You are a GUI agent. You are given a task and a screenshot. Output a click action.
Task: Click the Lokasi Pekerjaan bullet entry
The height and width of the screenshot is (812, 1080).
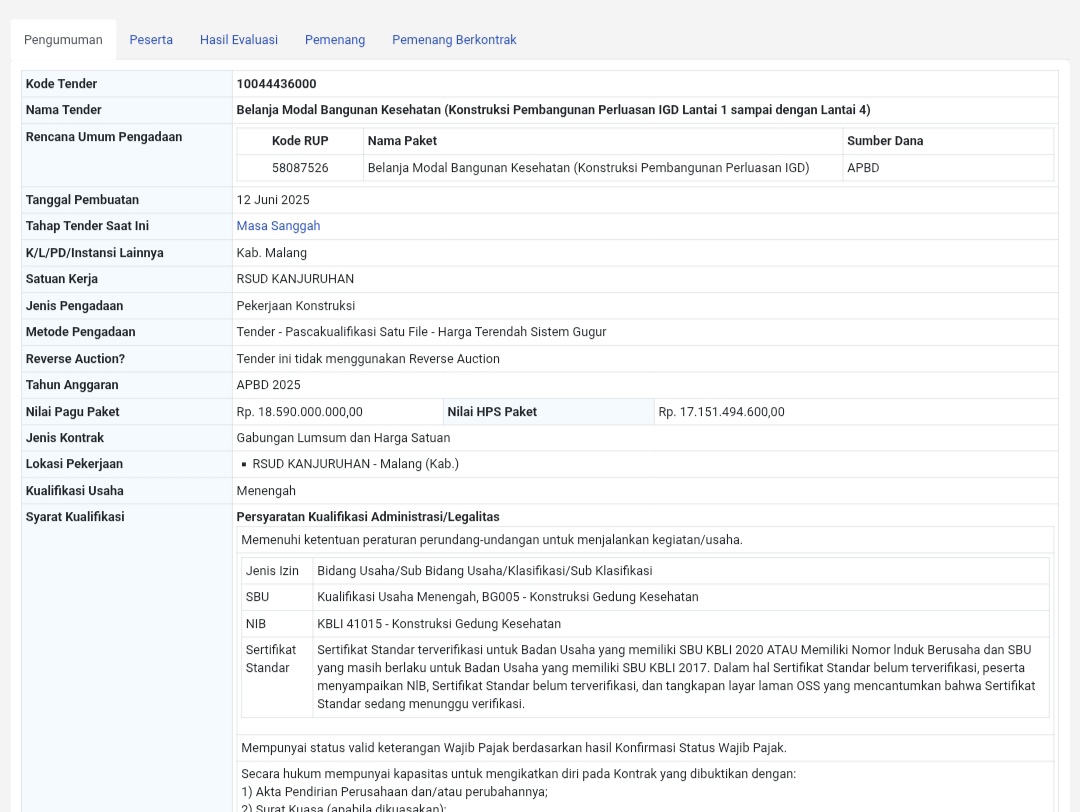(355, 464)
